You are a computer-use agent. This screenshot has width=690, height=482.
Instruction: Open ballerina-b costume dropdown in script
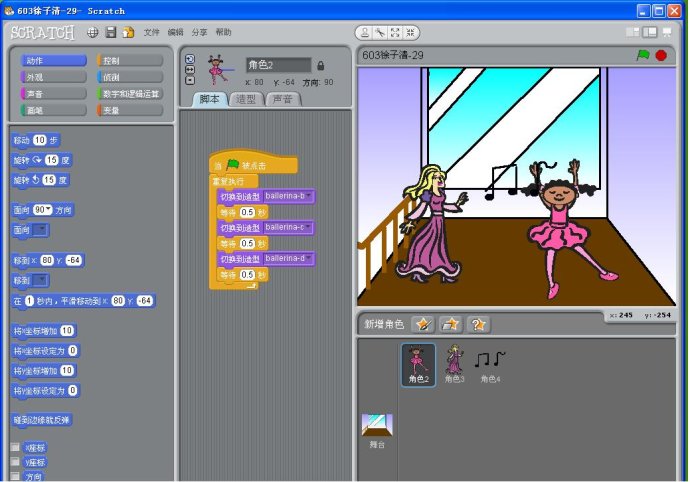(309, 196)
